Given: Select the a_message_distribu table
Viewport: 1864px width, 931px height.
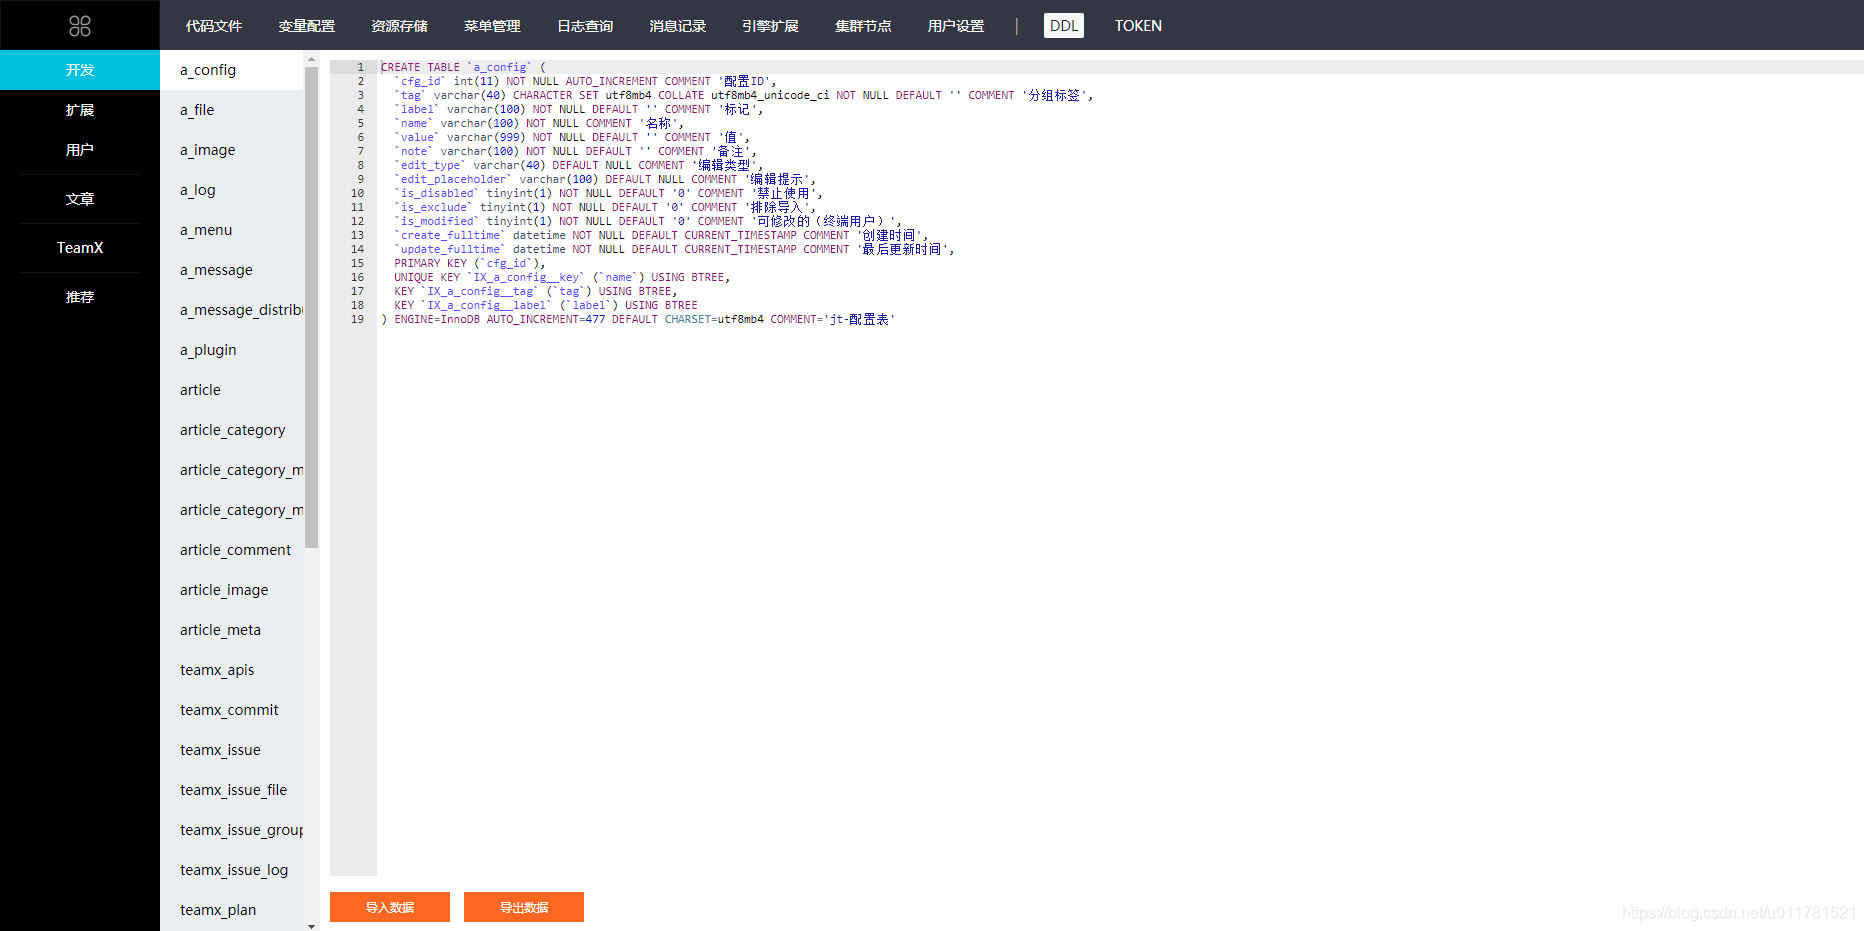Looking at the screenshot, I should click(232, 310).
